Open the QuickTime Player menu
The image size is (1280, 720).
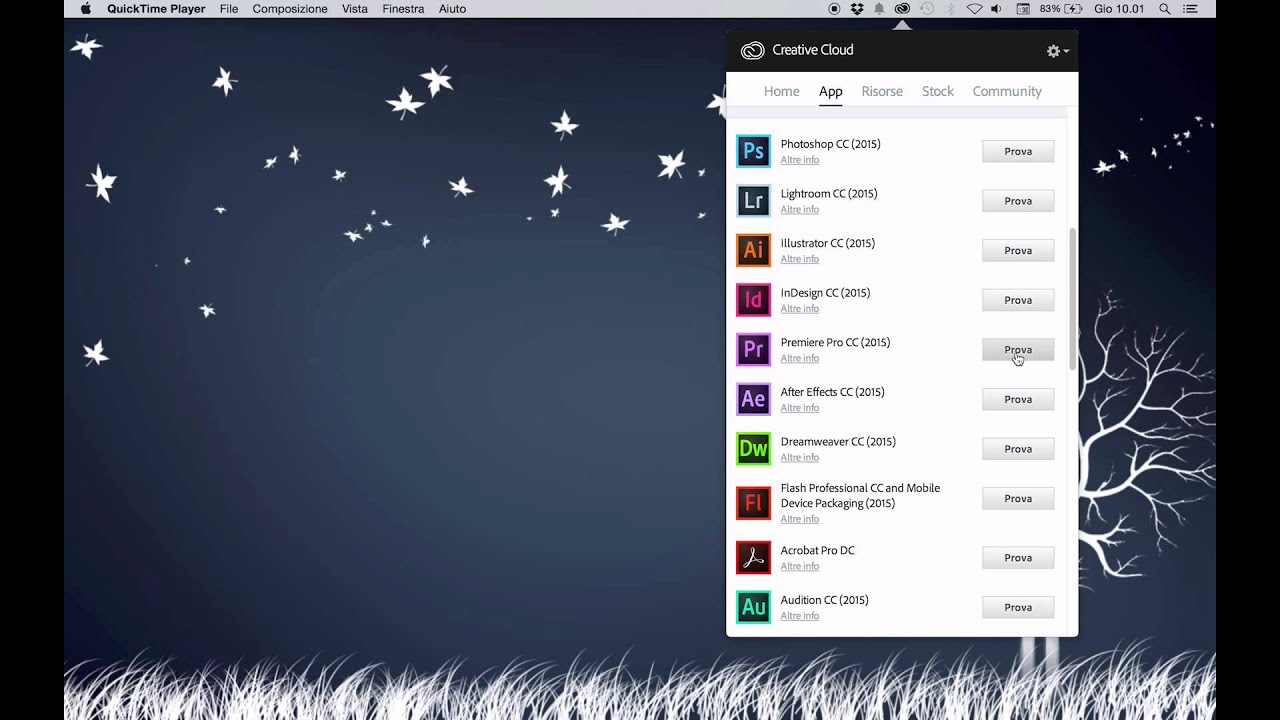pos(156,9)
